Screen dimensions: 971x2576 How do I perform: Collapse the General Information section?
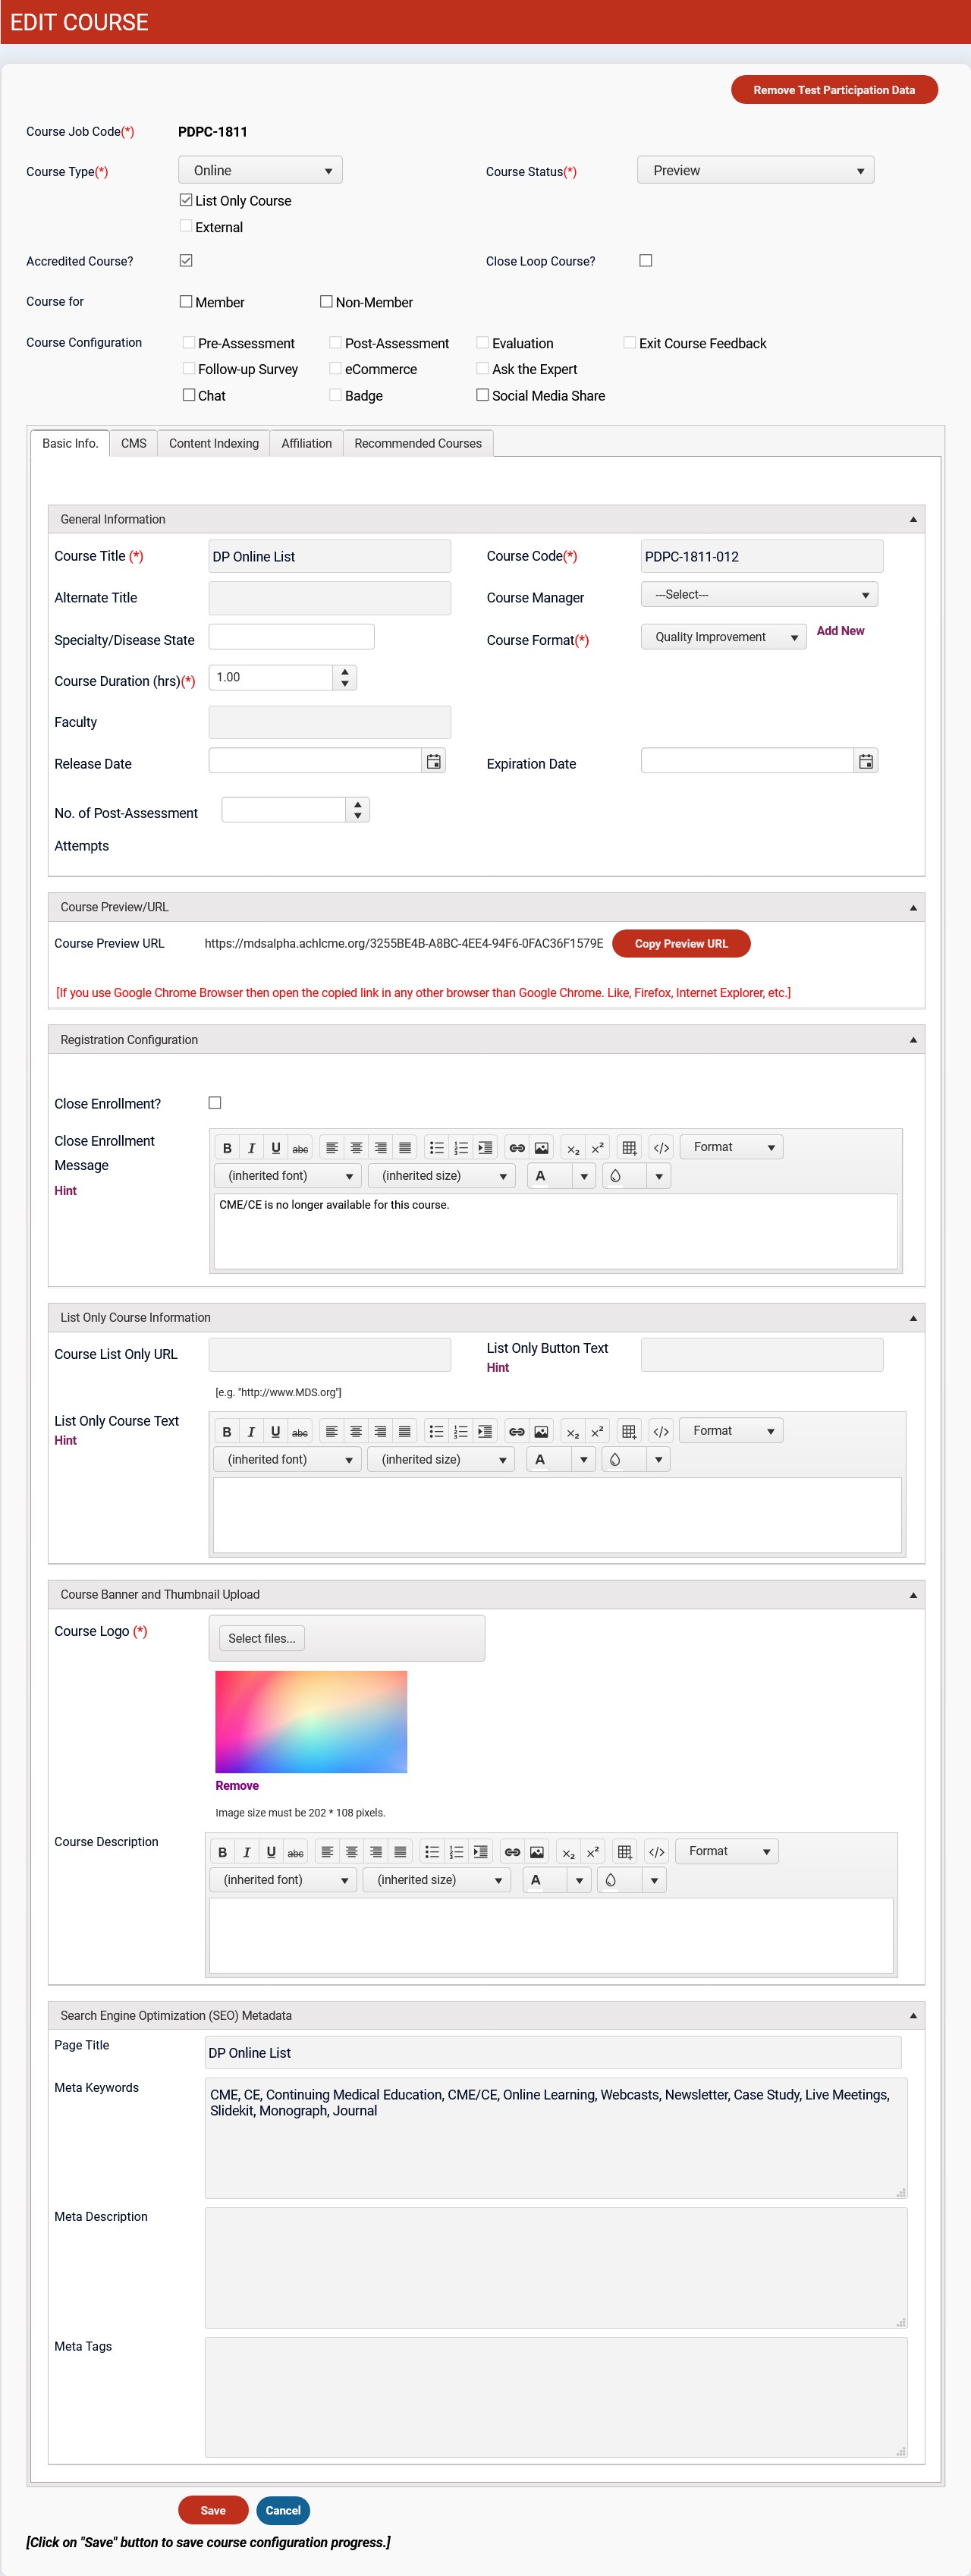pos(912,520)
